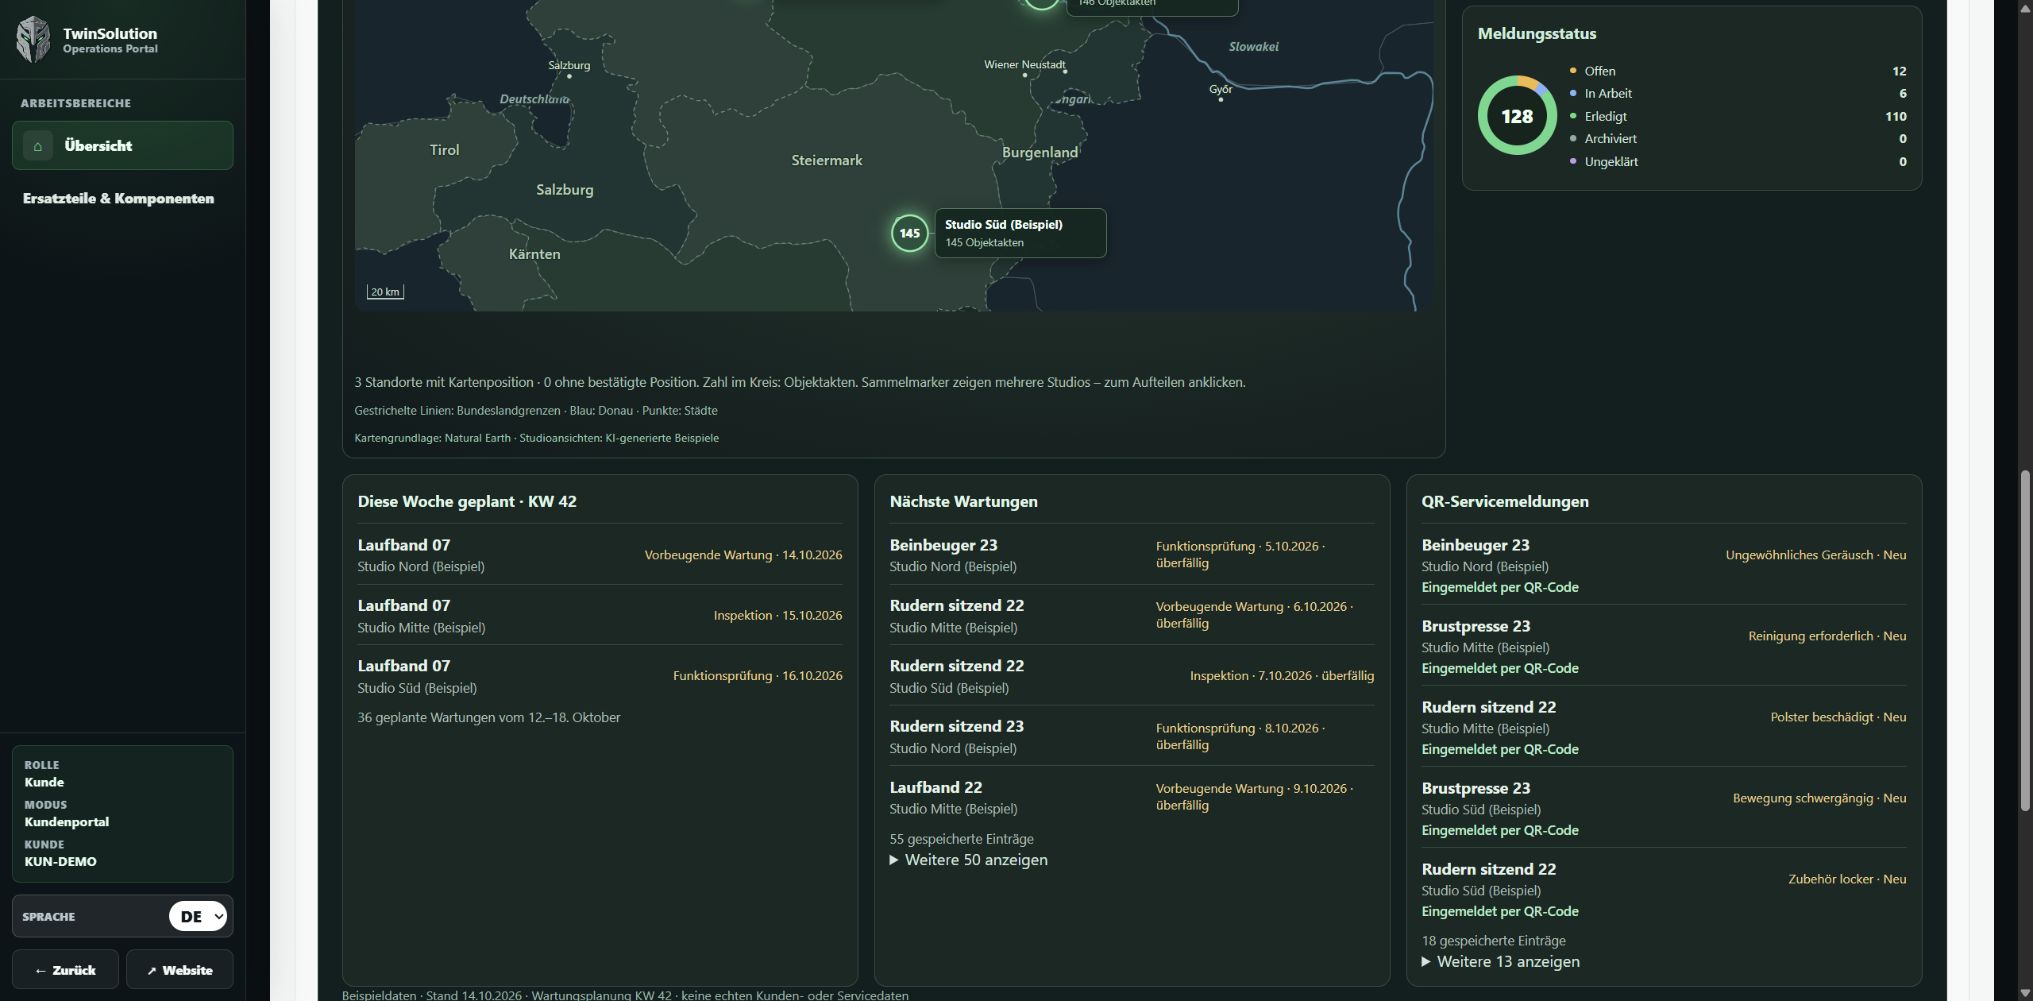Open the Übersicht workspace
Screen dimensions: 2033x1001
click(x=122, y=146)
